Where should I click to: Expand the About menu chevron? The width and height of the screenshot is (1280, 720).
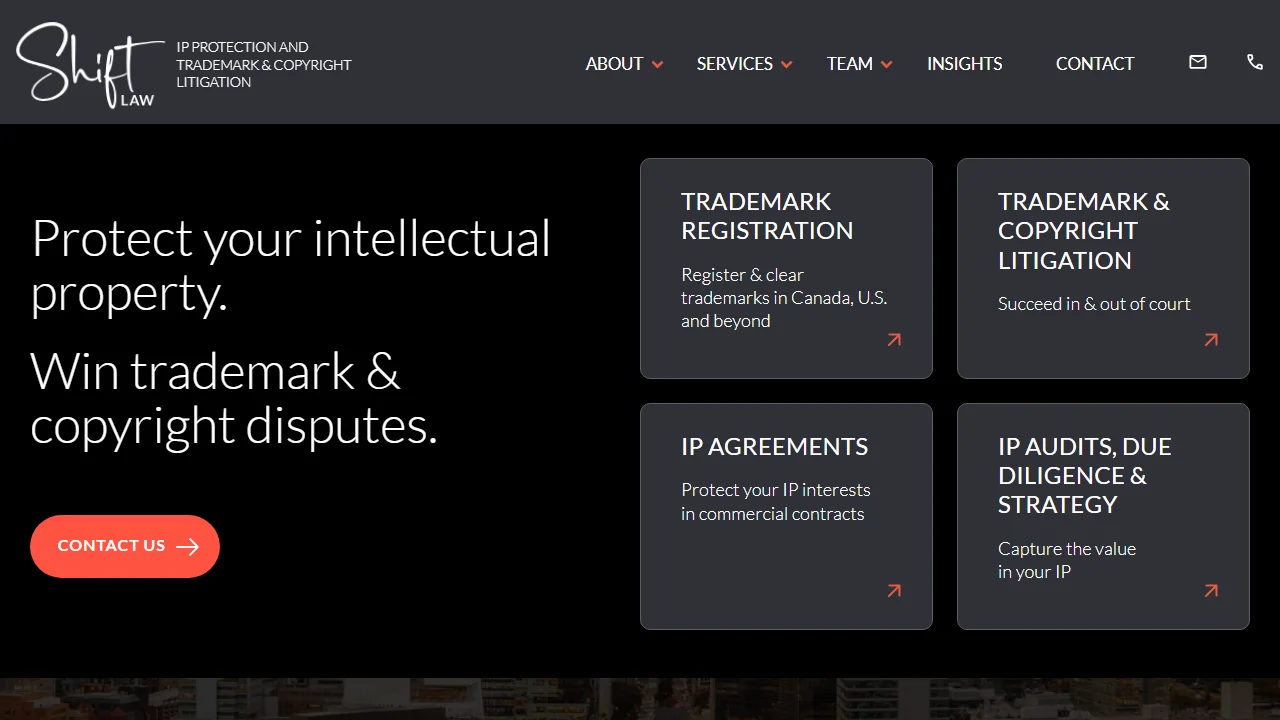click(657, 64)
